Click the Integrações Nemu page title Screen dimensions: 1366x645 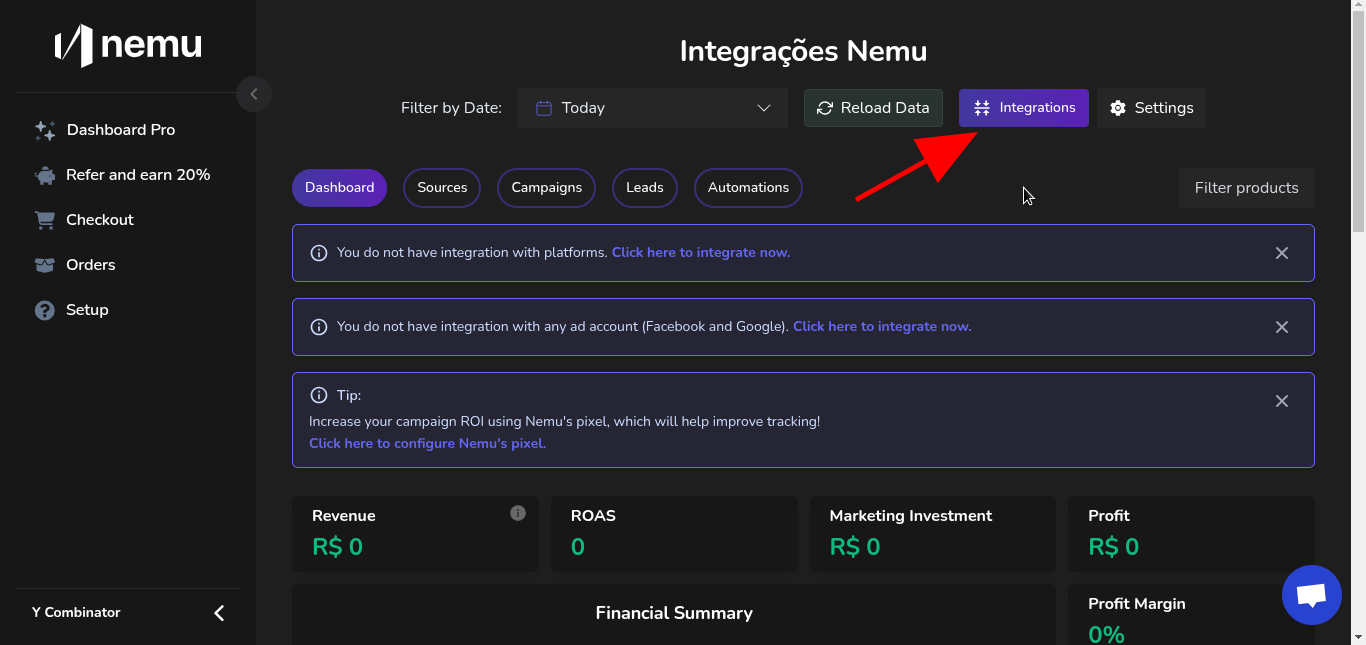coord(803,51)
